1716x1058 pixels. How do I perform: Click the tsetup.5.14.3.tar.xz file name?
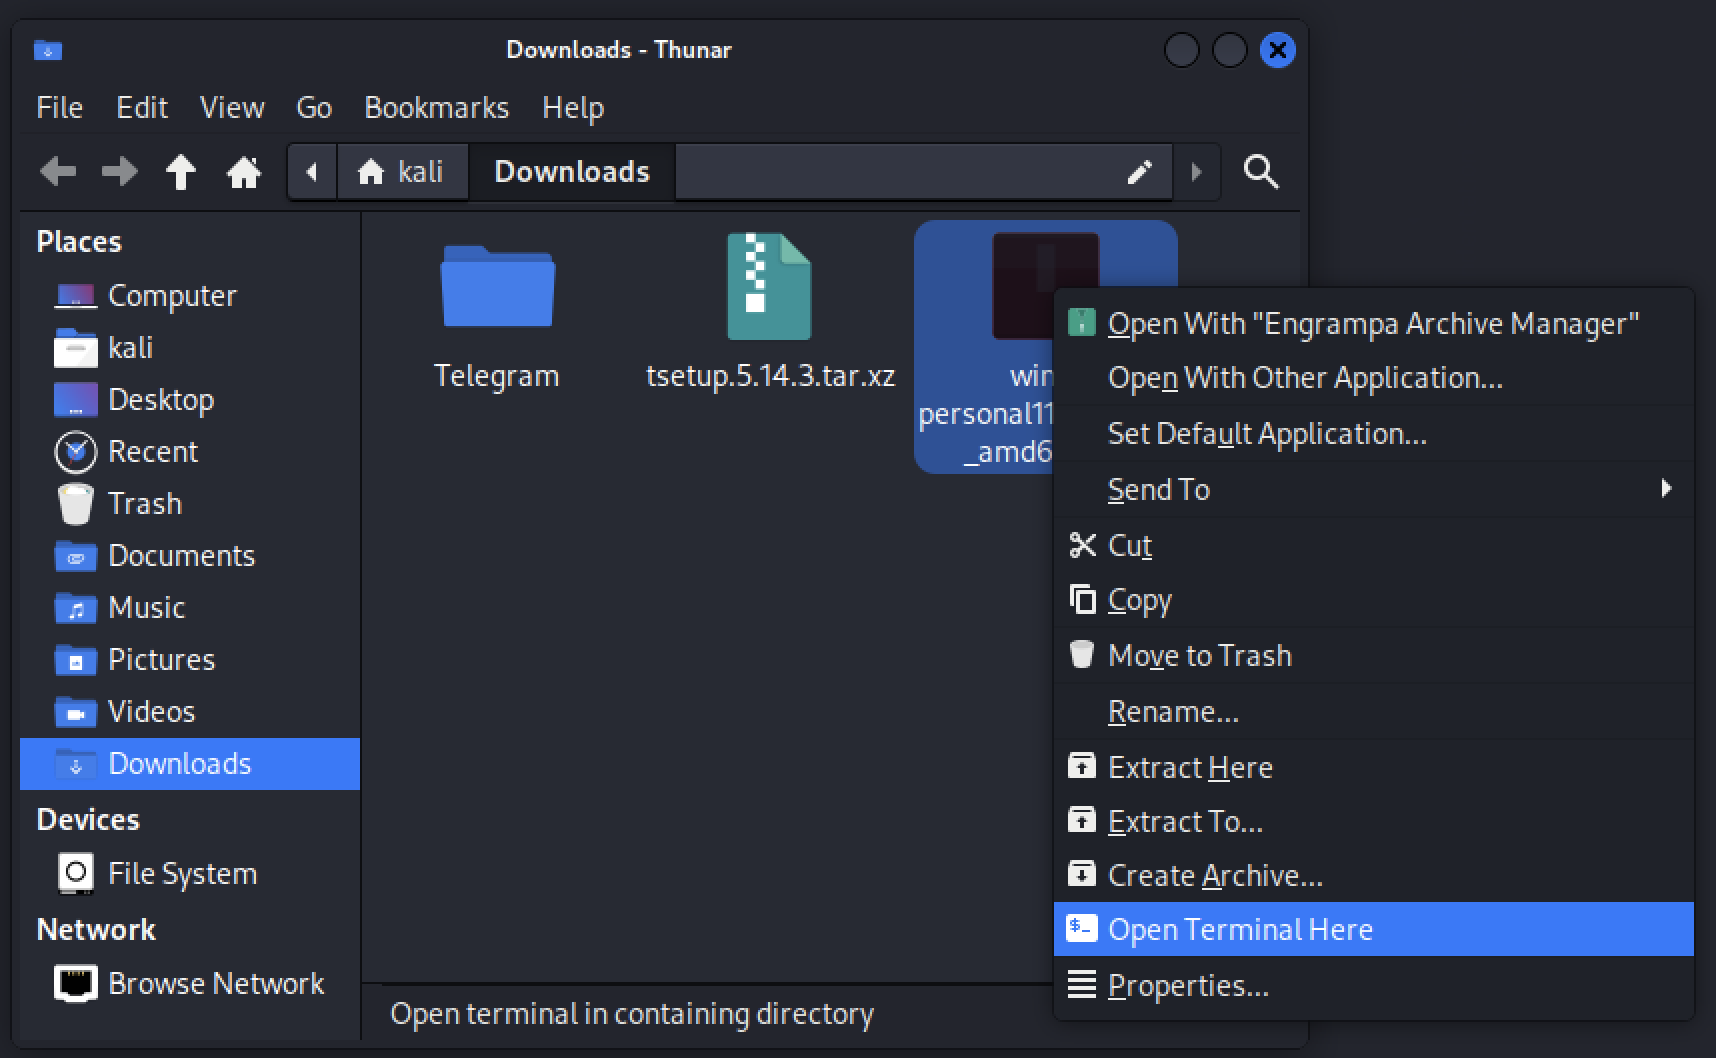770,376
